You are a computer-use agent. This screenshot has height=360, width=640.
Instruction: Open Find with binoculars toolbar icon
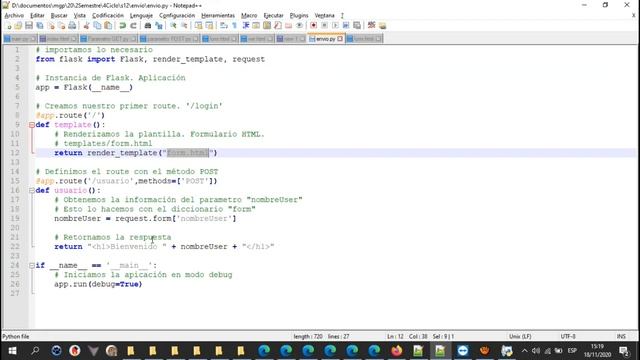click(x=148, y=26)
